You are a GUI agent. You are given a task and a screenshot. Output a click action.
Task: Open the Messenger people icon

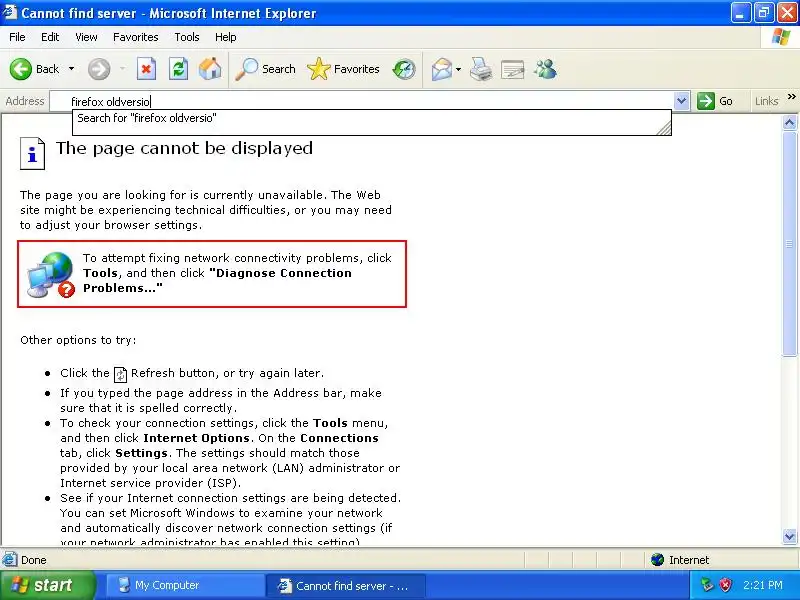click(x=545, y=69)
